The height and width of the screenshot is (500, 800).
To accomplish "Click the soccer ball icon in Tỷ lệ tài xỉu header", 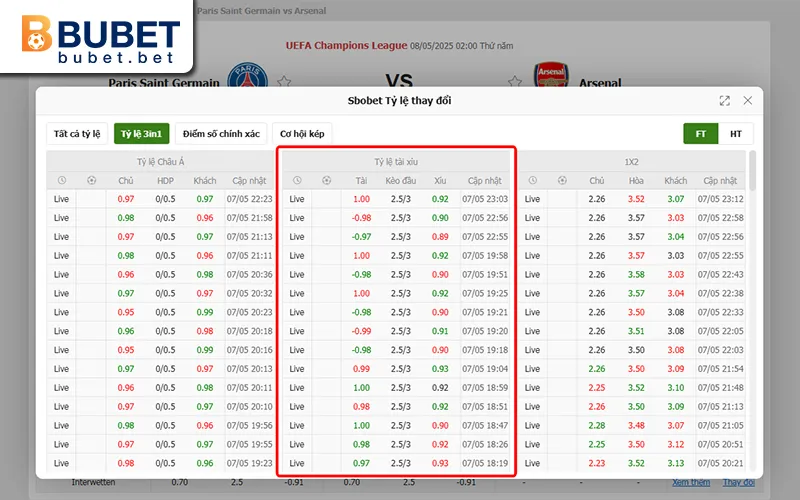I will [327, 180].
